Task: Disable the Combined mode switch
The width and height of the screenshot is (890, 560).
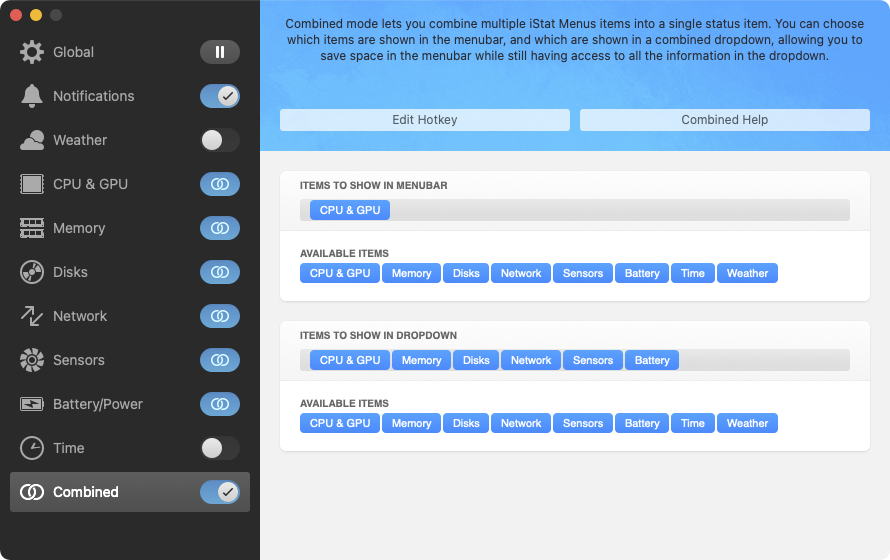Action: (220, 492)
